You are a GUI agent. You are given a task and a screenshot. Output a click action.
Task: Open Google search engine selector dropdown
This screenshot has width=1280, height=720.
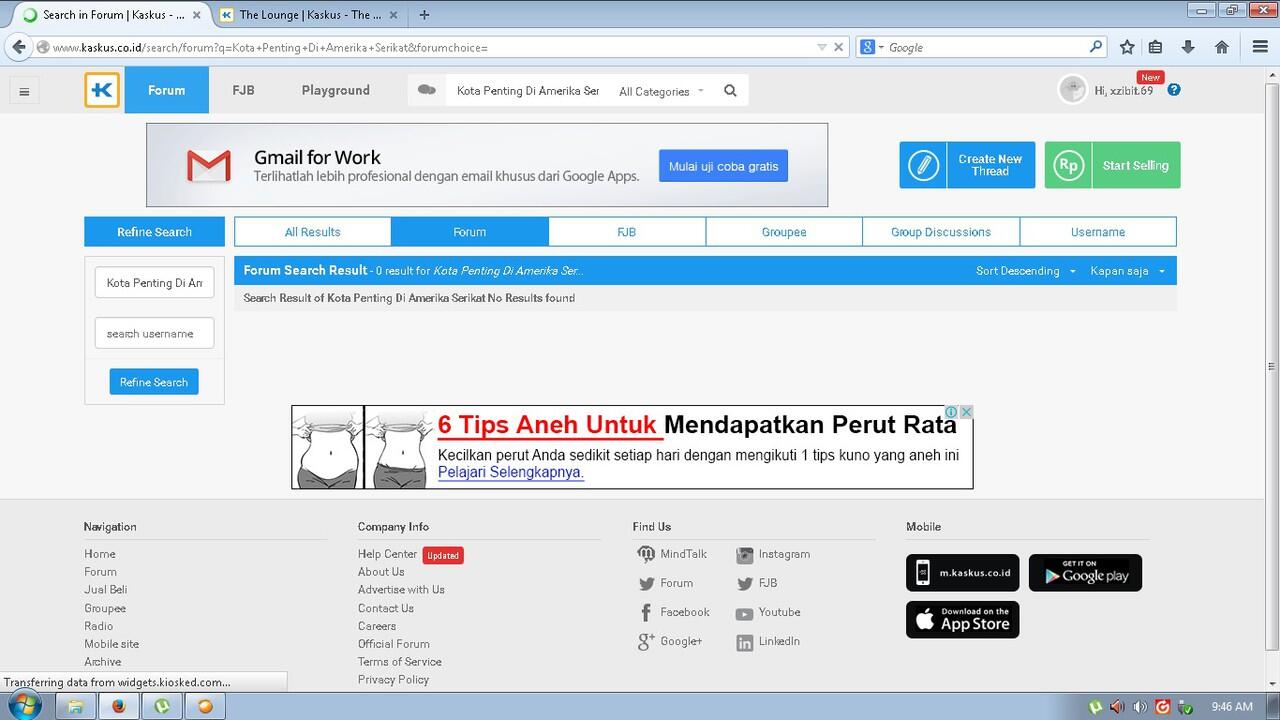click(x=870, y=47)
